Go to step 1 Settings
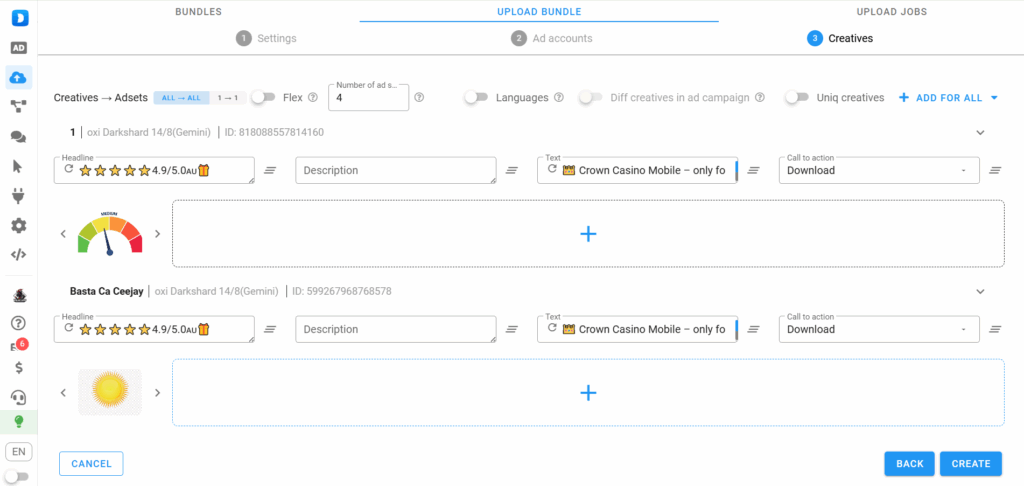The image size is (1024, 486). pos(266,39)
